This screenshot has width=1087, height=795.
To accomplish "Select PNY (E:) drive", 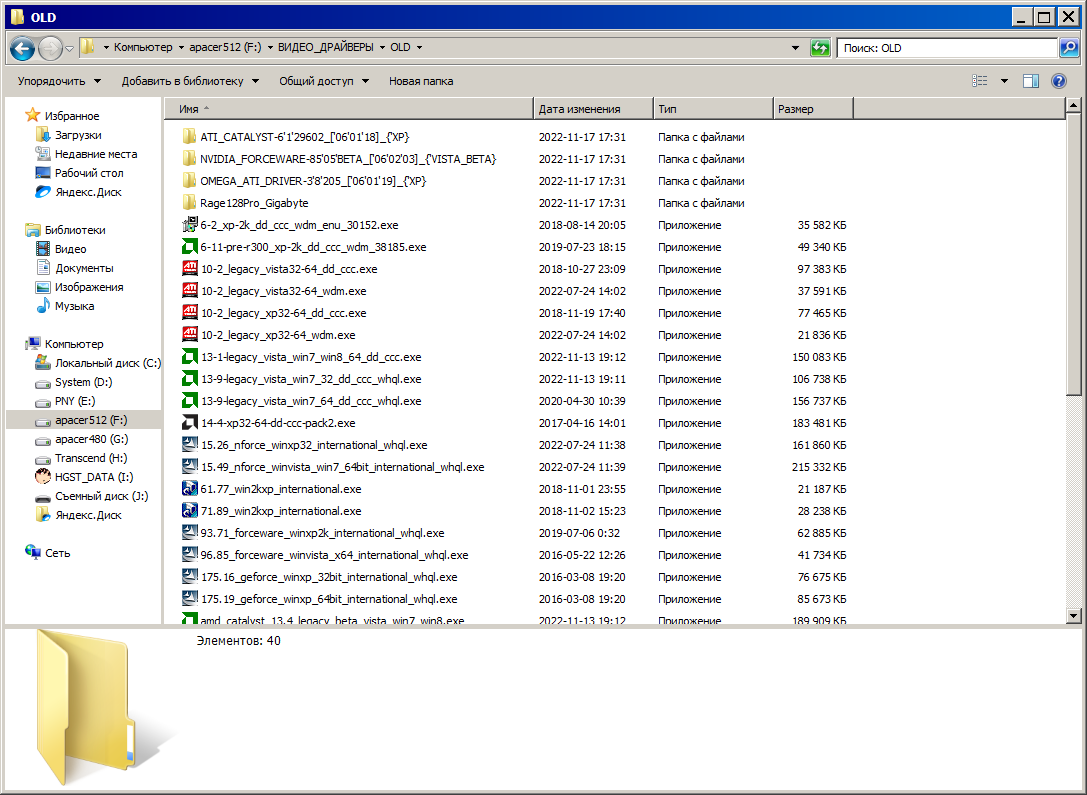I will pyautogui.click(x=75, y=401).
